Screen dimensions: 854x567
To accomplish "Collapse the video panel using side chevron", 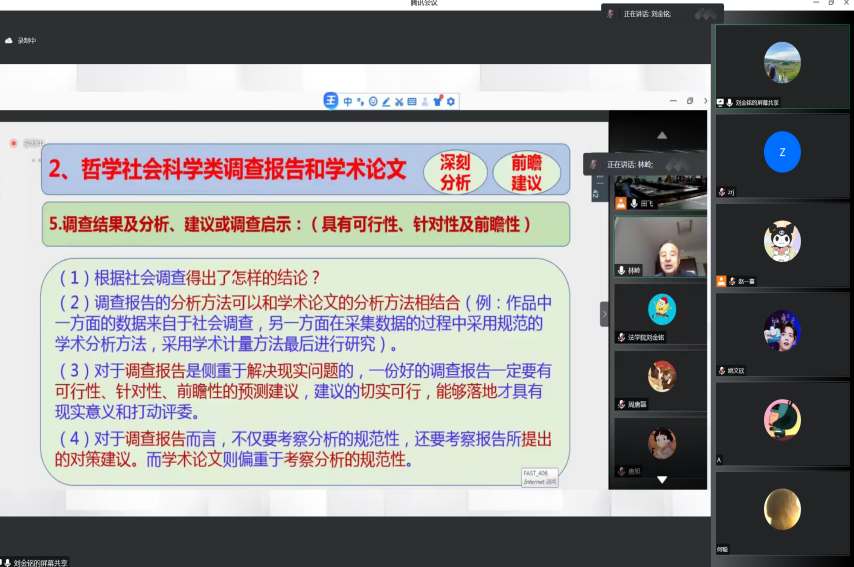I will [x=604, y=314].
